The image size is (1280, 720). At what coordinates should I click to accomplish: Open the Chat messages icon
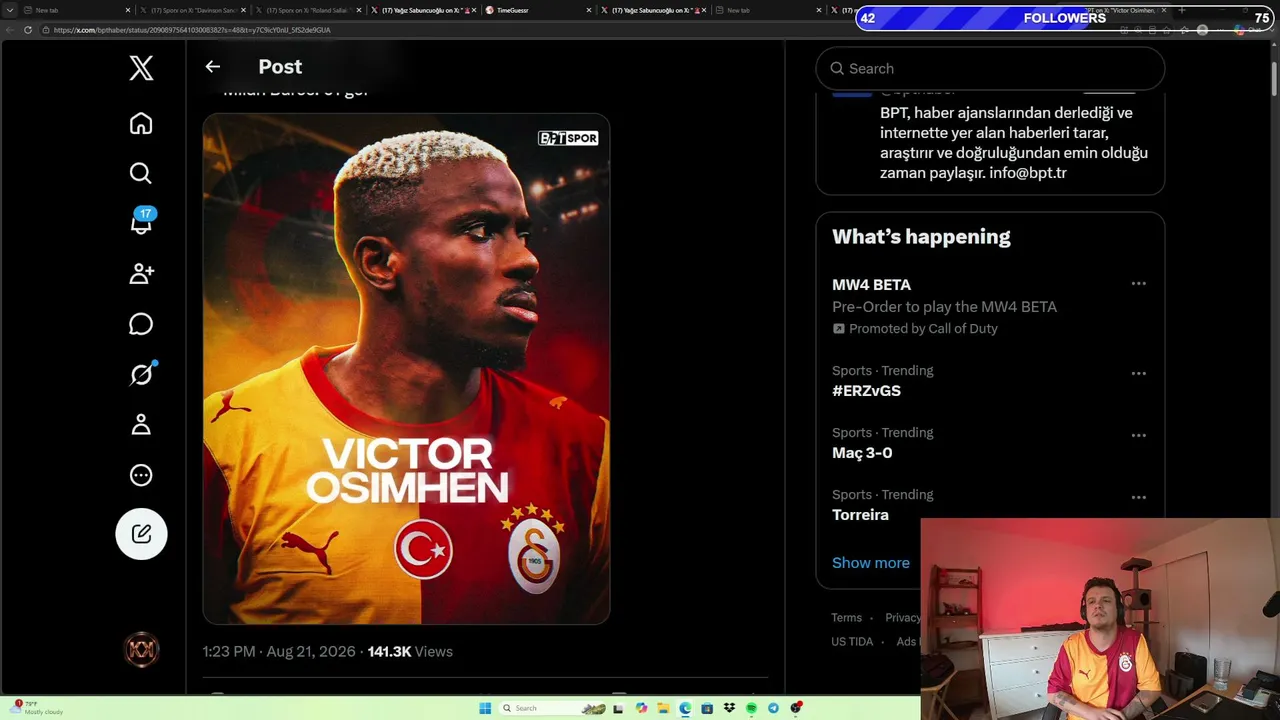click(x=141, y=324)
